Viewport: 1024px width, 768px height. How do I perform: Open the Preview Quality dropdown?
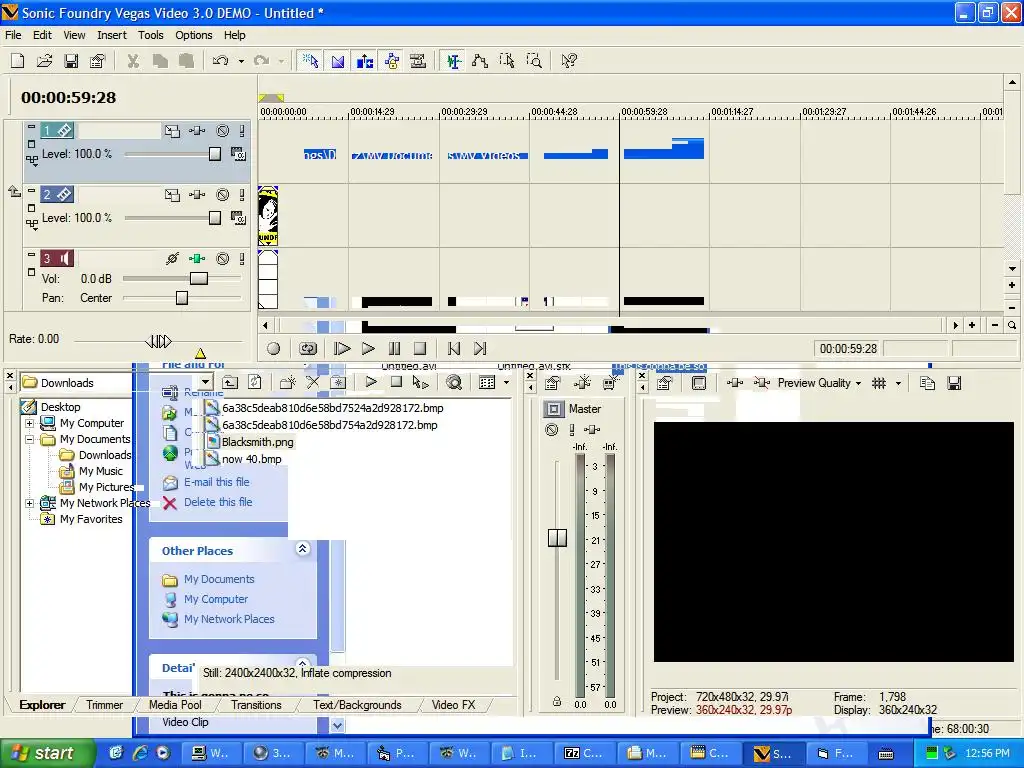pyautogui.click(x=819, y=383)
